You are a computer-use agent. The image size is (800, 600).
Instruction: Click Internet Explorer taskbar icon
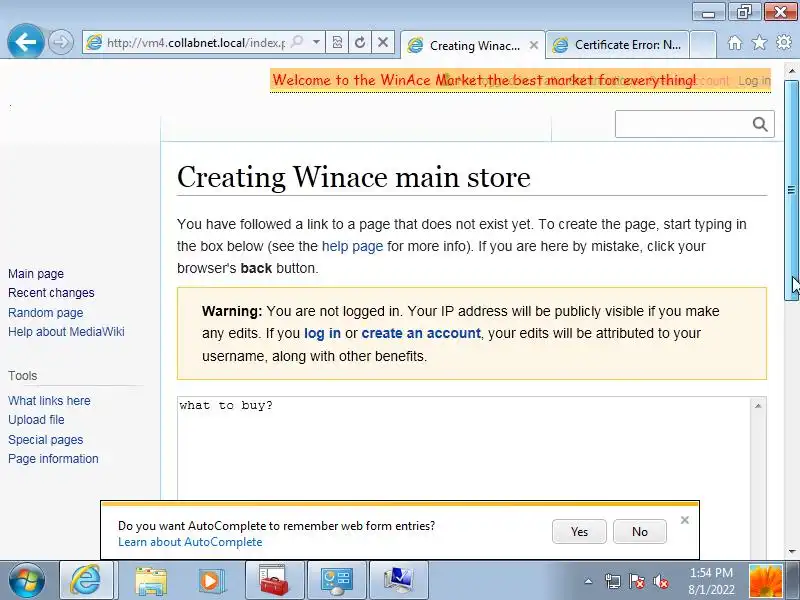(86, 581)
